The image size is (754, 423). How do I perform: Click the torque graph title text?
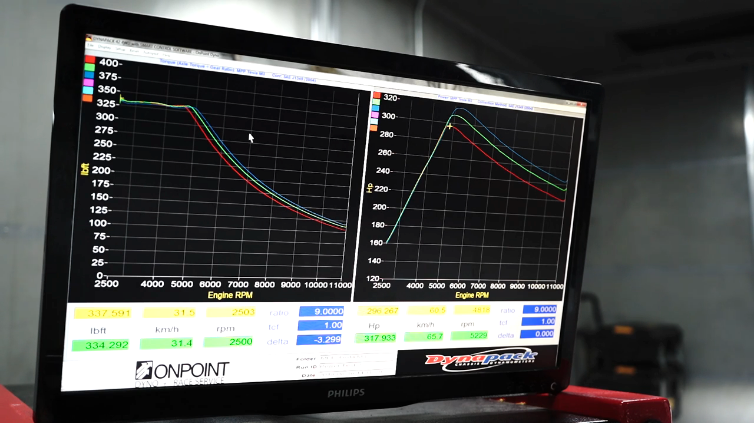point(238,71)
